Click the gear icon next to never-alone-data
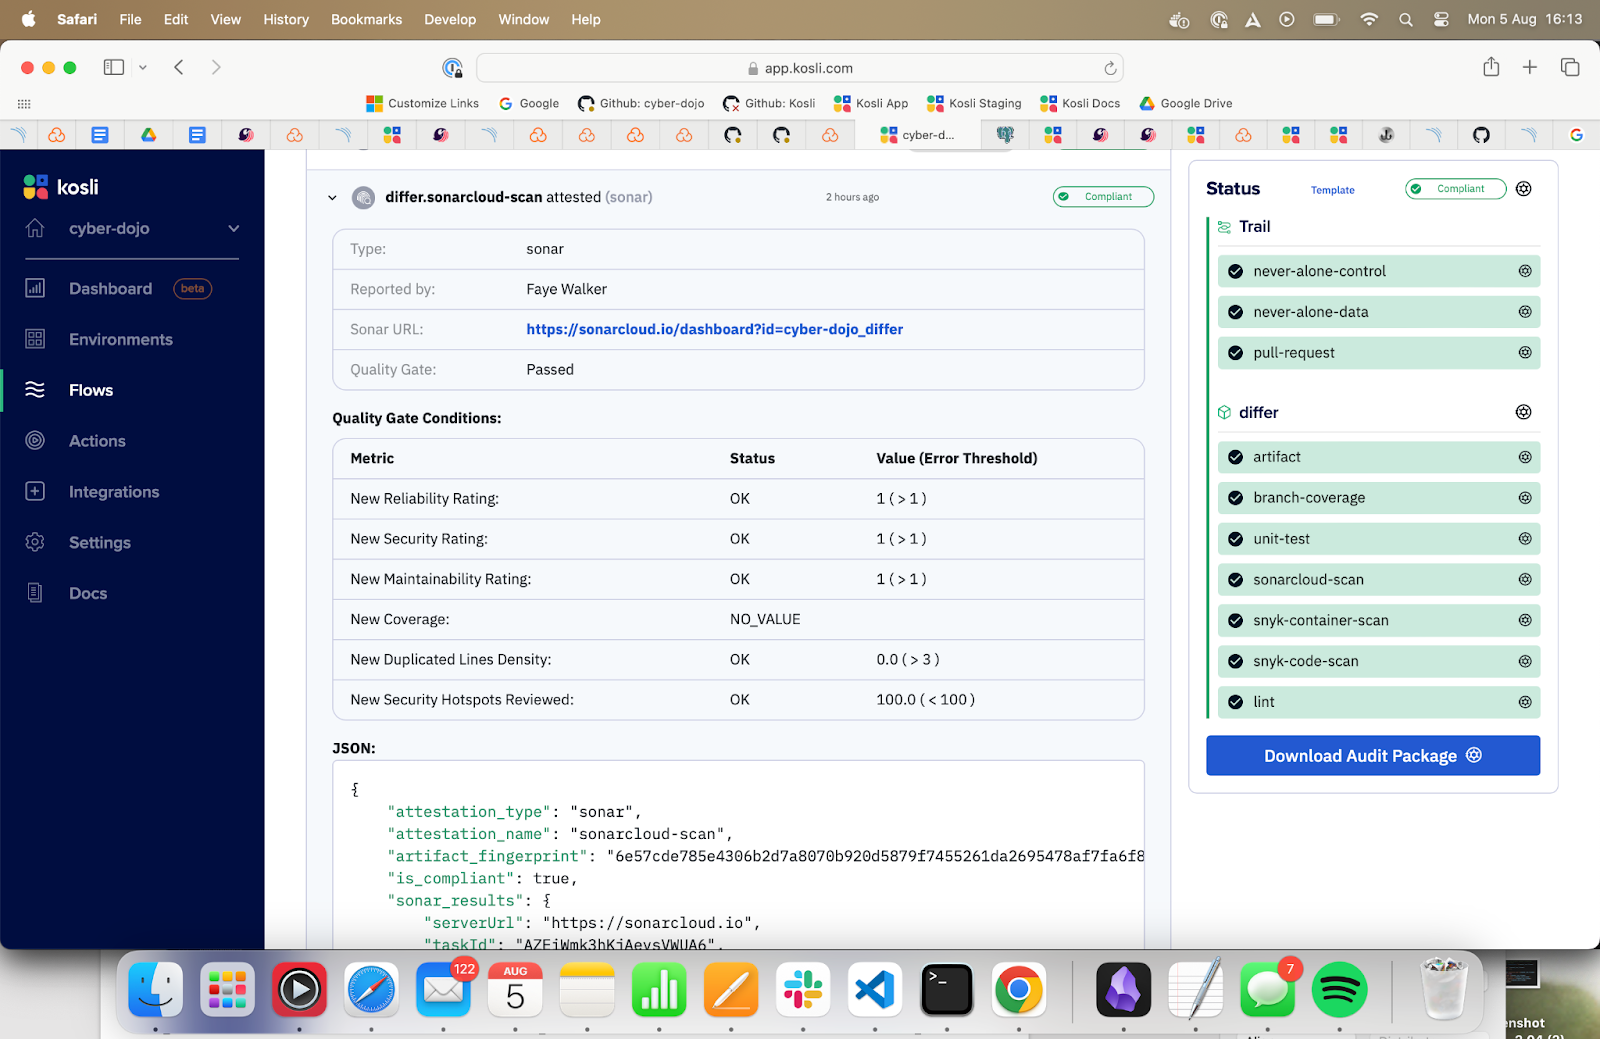The width and height of the screenshot is (1600, 1039). (x=1525, y=312)
